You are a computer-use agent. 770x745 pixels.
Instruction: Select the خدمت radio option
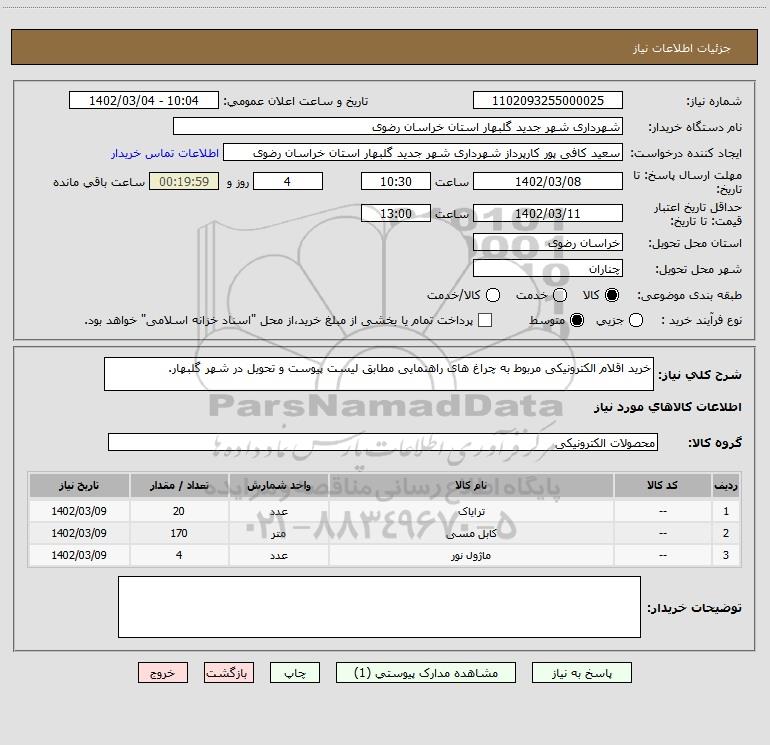tap(559, 296)
